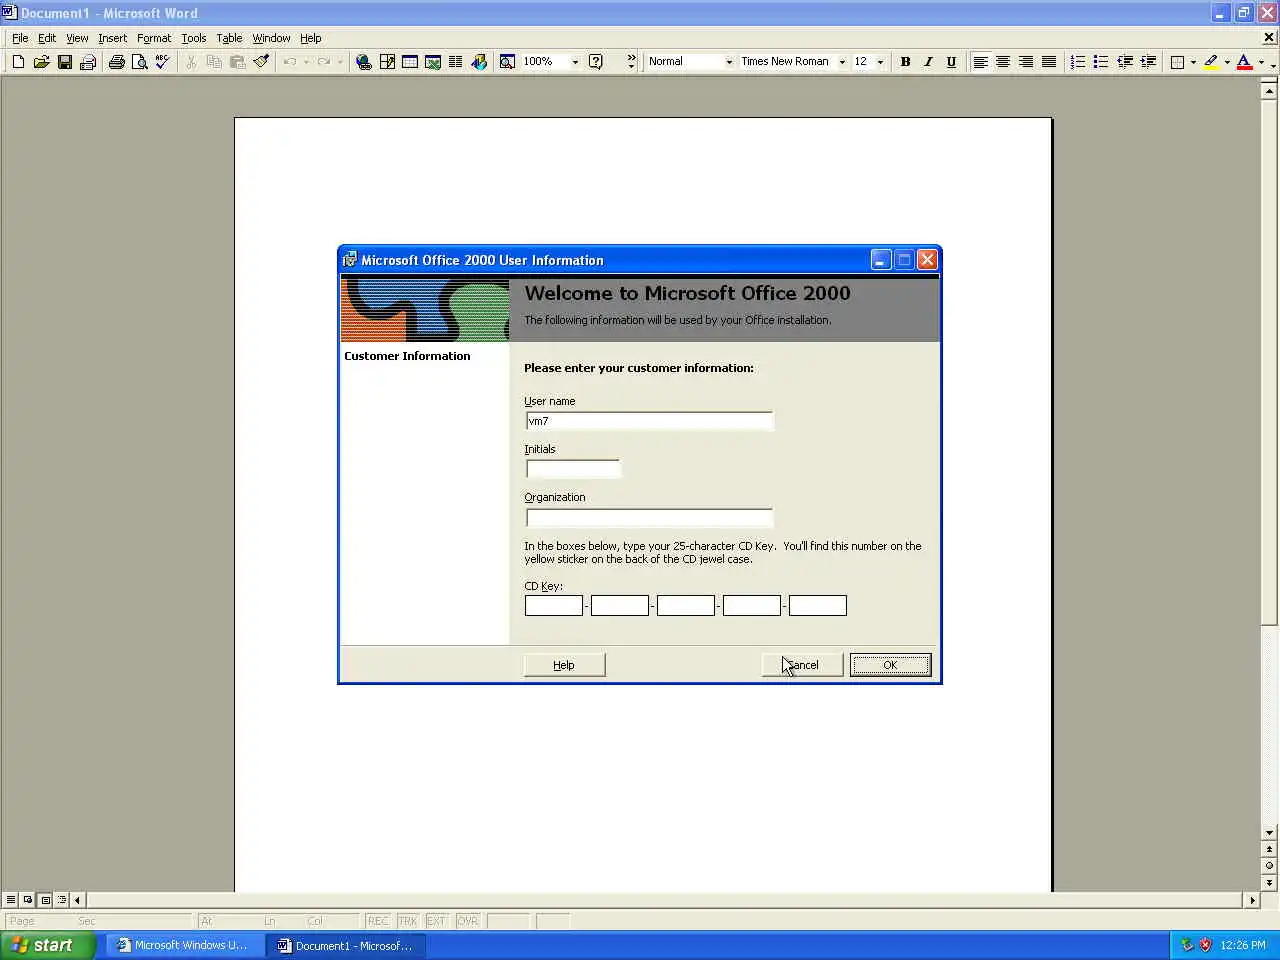The image size is (1280, 960).
Task: Click the Undo arrow icon
Action: pos(289,62)
